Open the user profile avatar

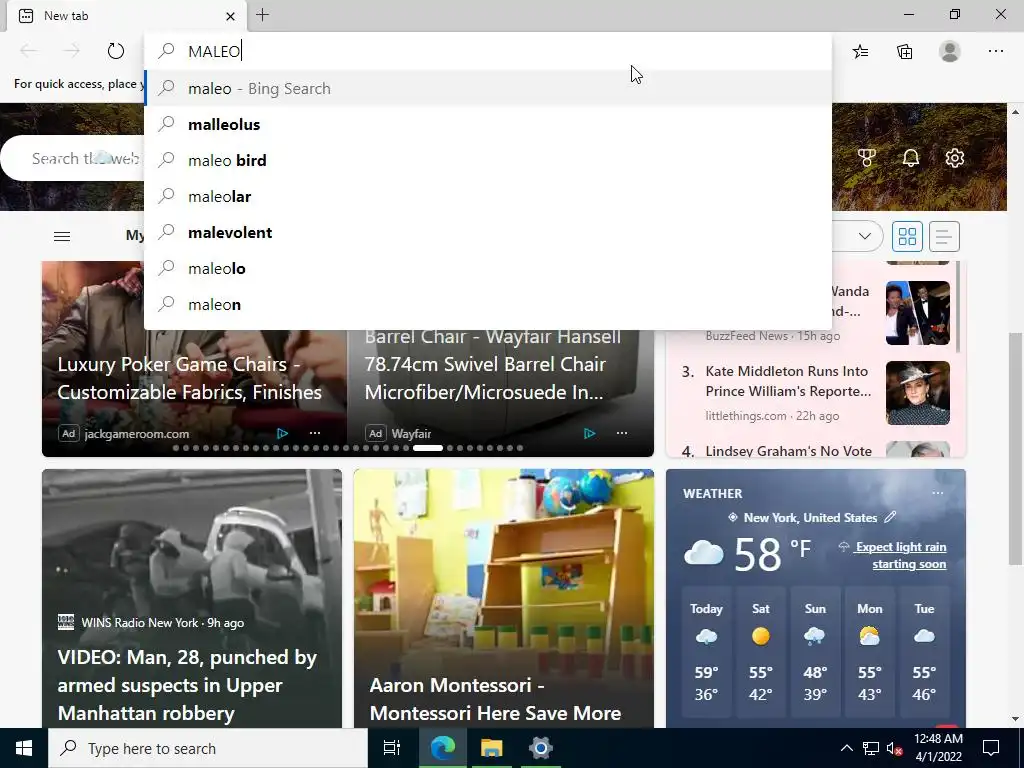(950, 51)
